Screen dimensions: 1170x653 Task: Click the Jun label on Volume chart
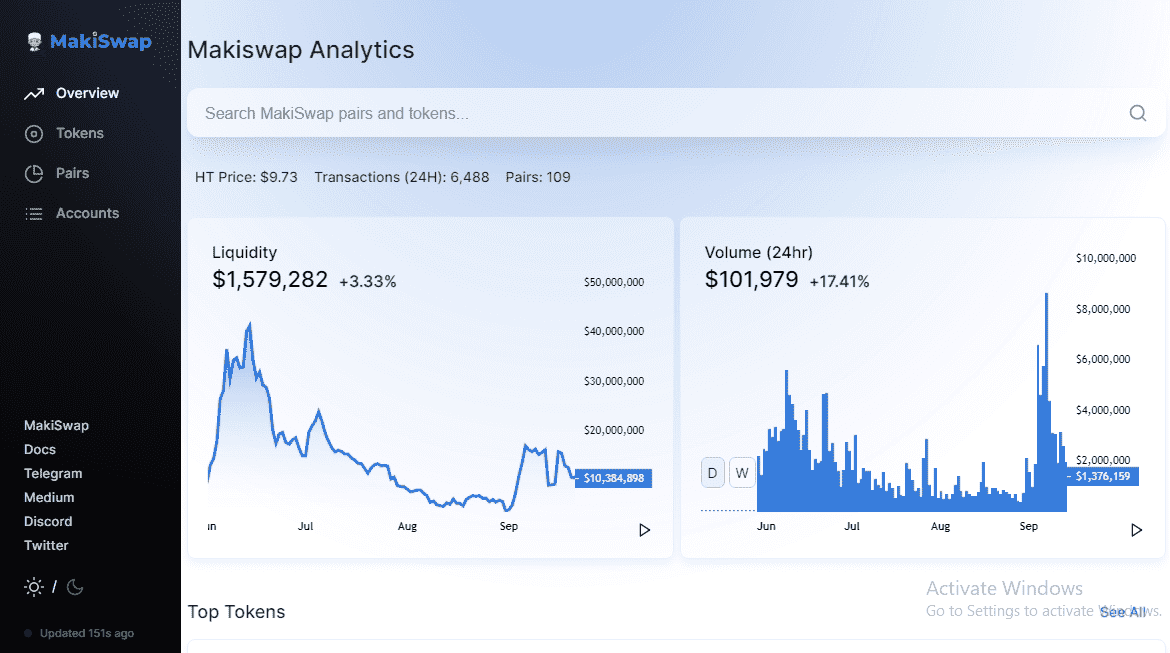click(x=766, y=526)
